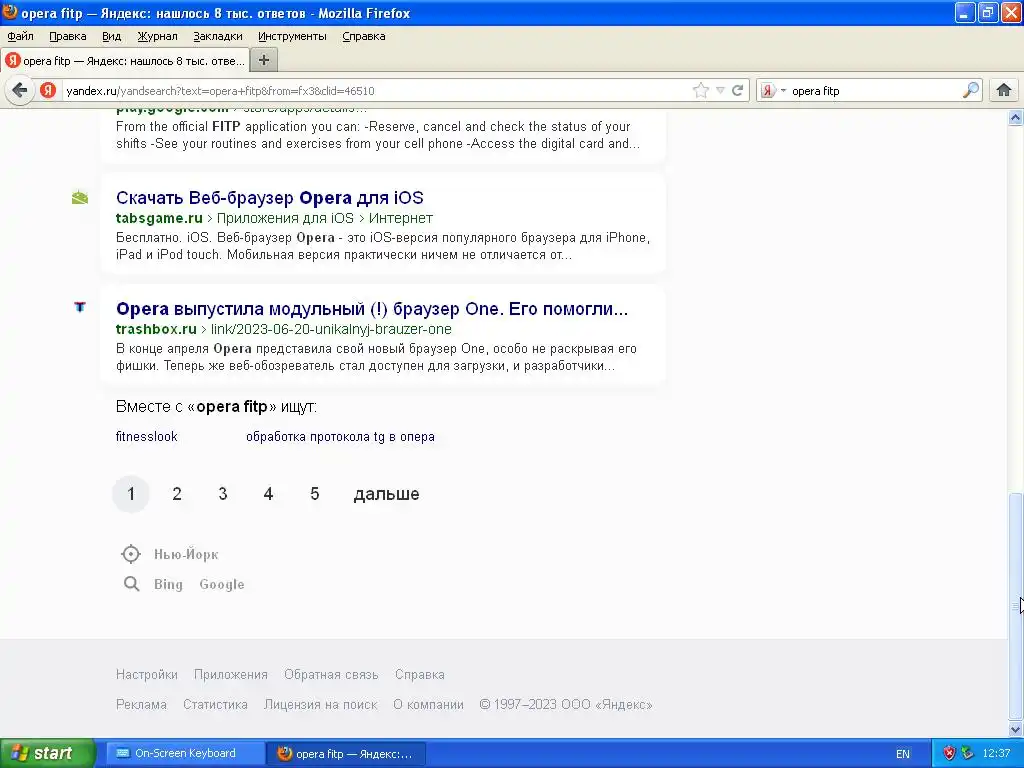The width and height of the screenshot is (1024, 768).
Task: Open the Вид menu
Action: click(112, 36)
